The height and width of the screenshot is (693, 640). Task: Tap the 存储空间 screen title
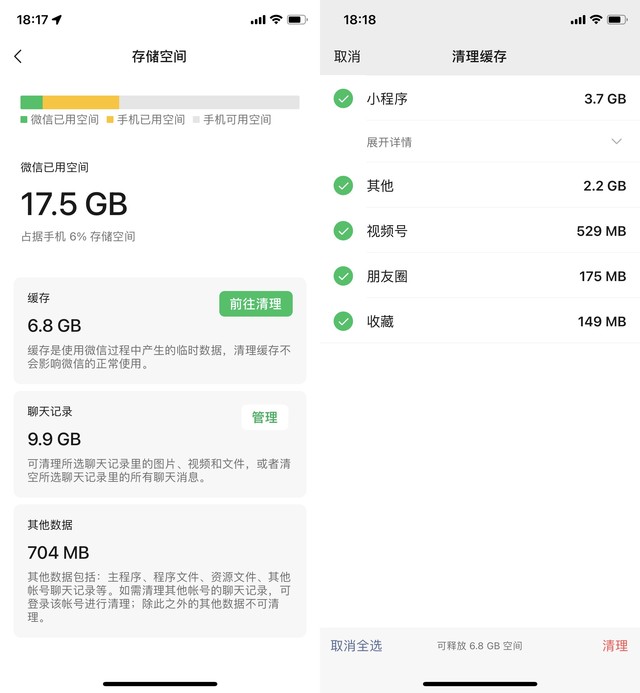tap(159, 57)
